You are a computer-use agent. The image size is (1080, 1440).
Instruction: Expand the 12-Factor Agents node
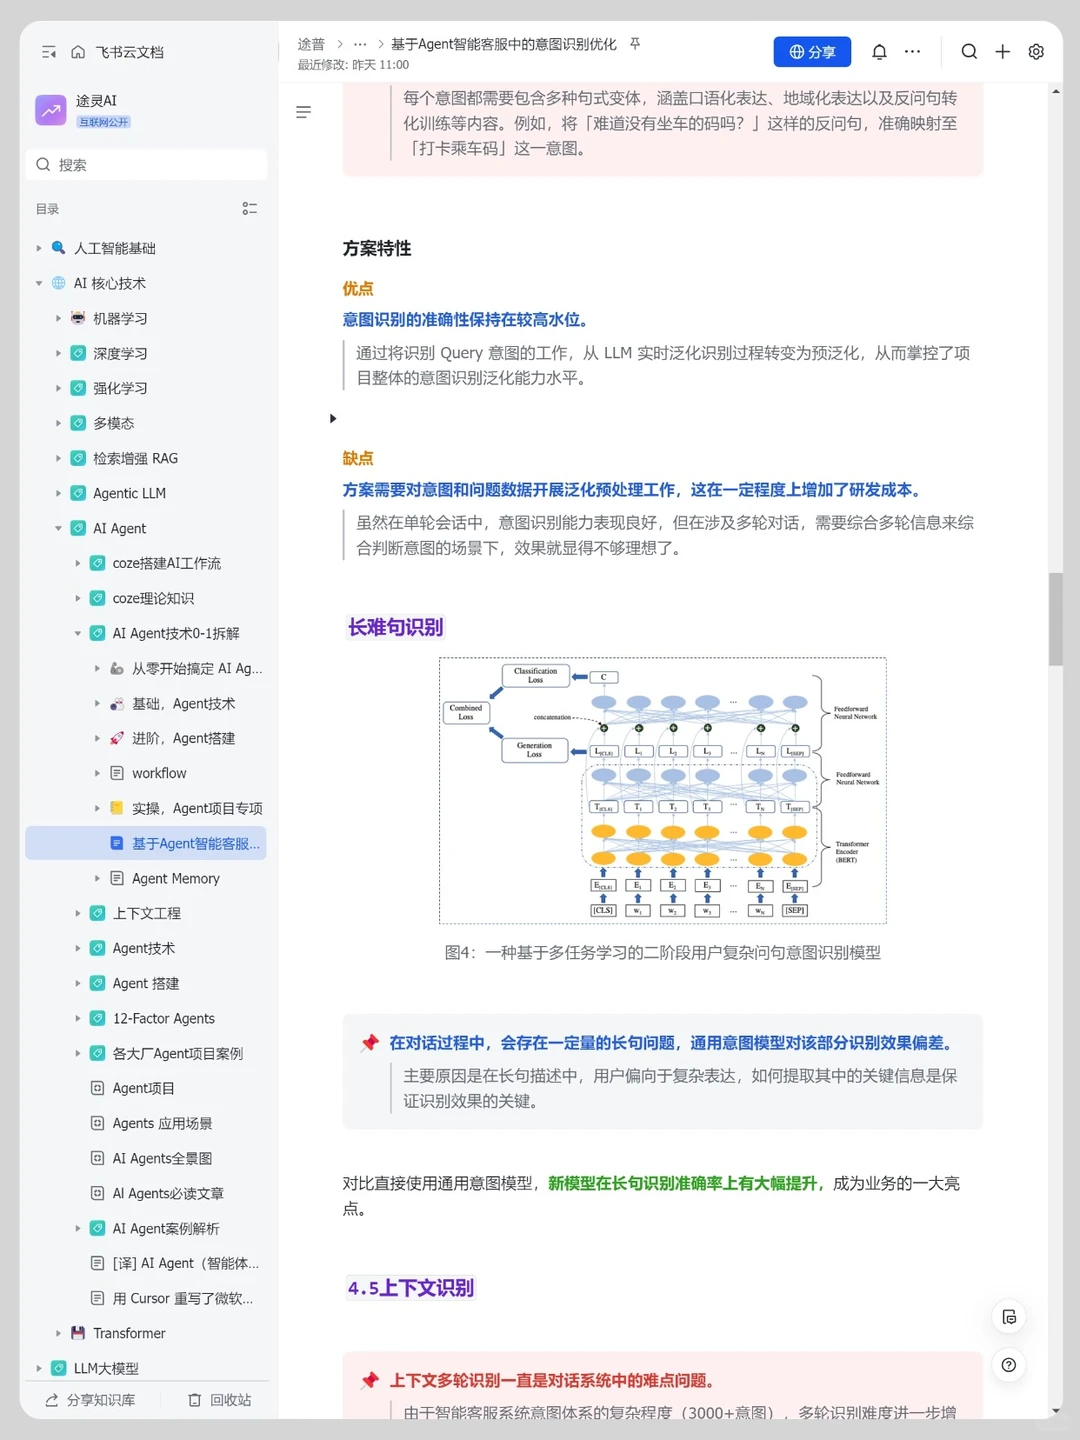click(x=78, y=1018)
